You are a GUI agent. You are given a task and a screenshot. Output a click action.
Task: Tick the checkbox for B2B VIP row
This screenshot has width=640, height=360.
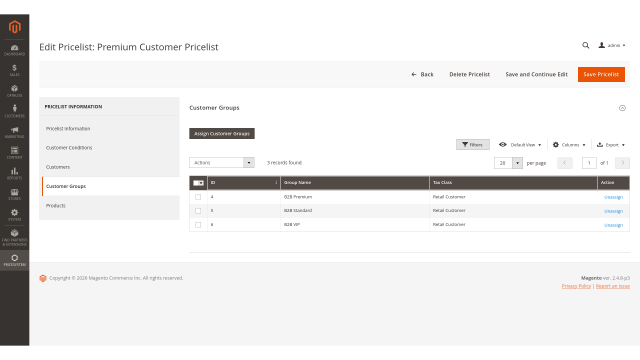(198, 225)
